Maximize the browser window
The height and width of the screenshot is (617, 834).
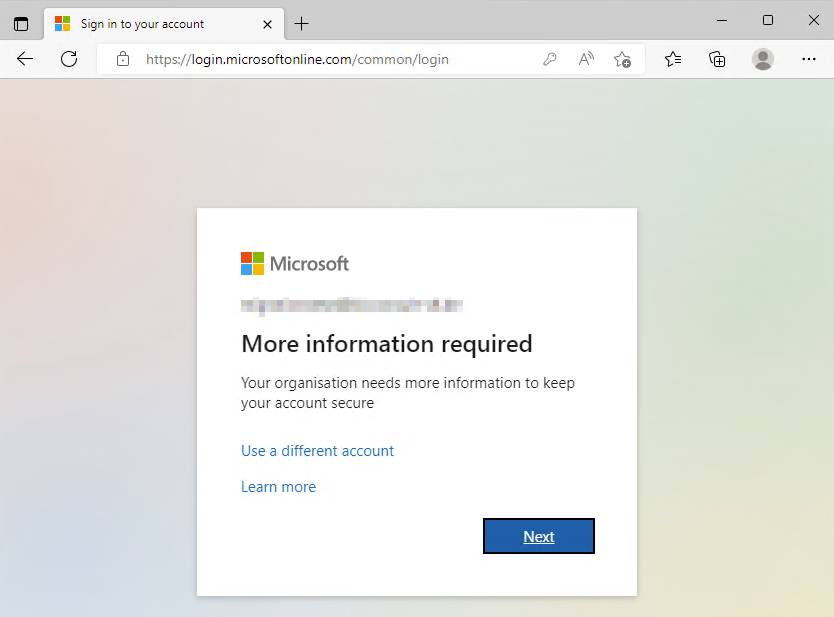point(768,20)
